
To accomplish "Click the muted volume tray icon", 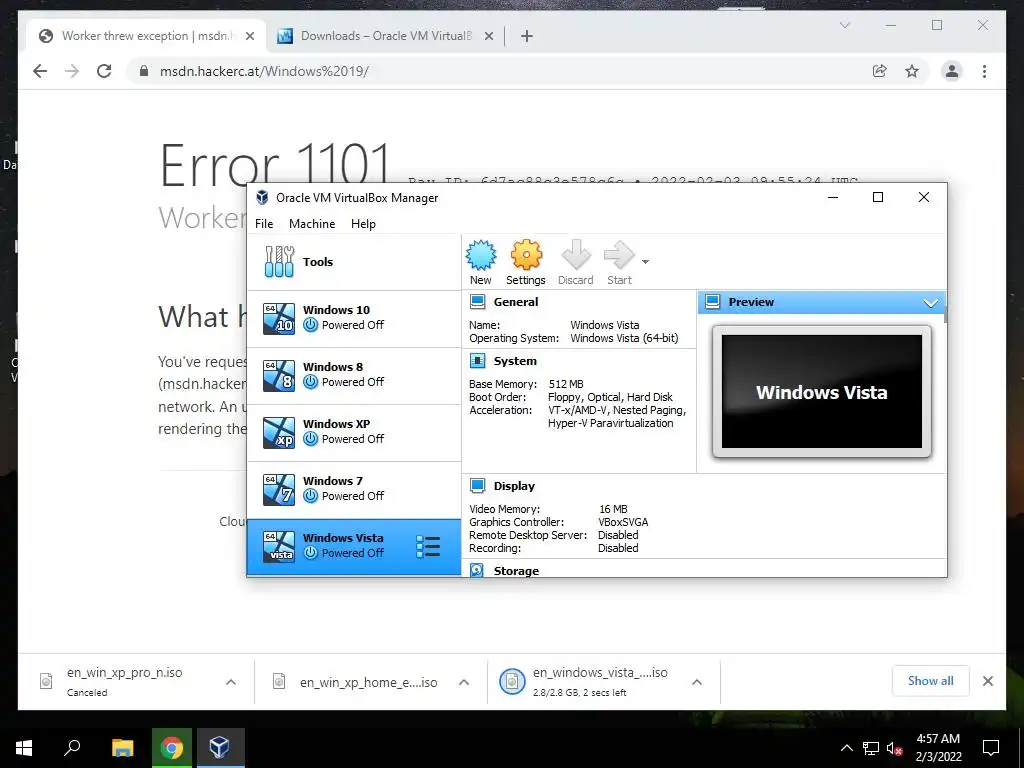I will (895, 748).
